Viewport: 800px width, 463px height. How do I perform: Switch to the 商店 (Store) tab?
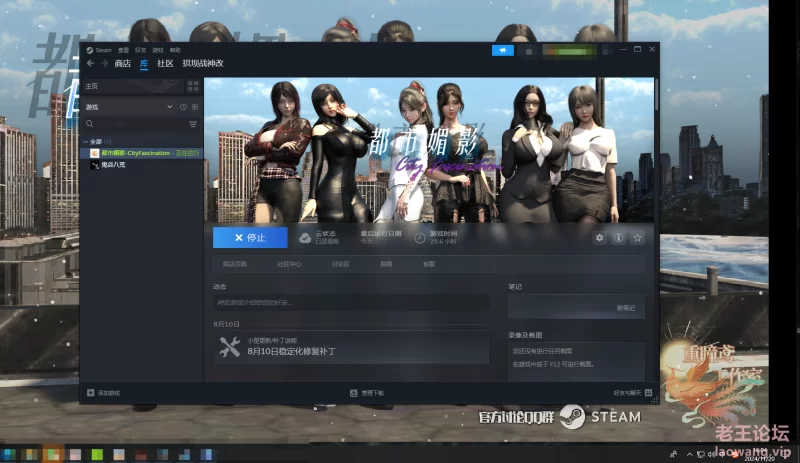122,63
